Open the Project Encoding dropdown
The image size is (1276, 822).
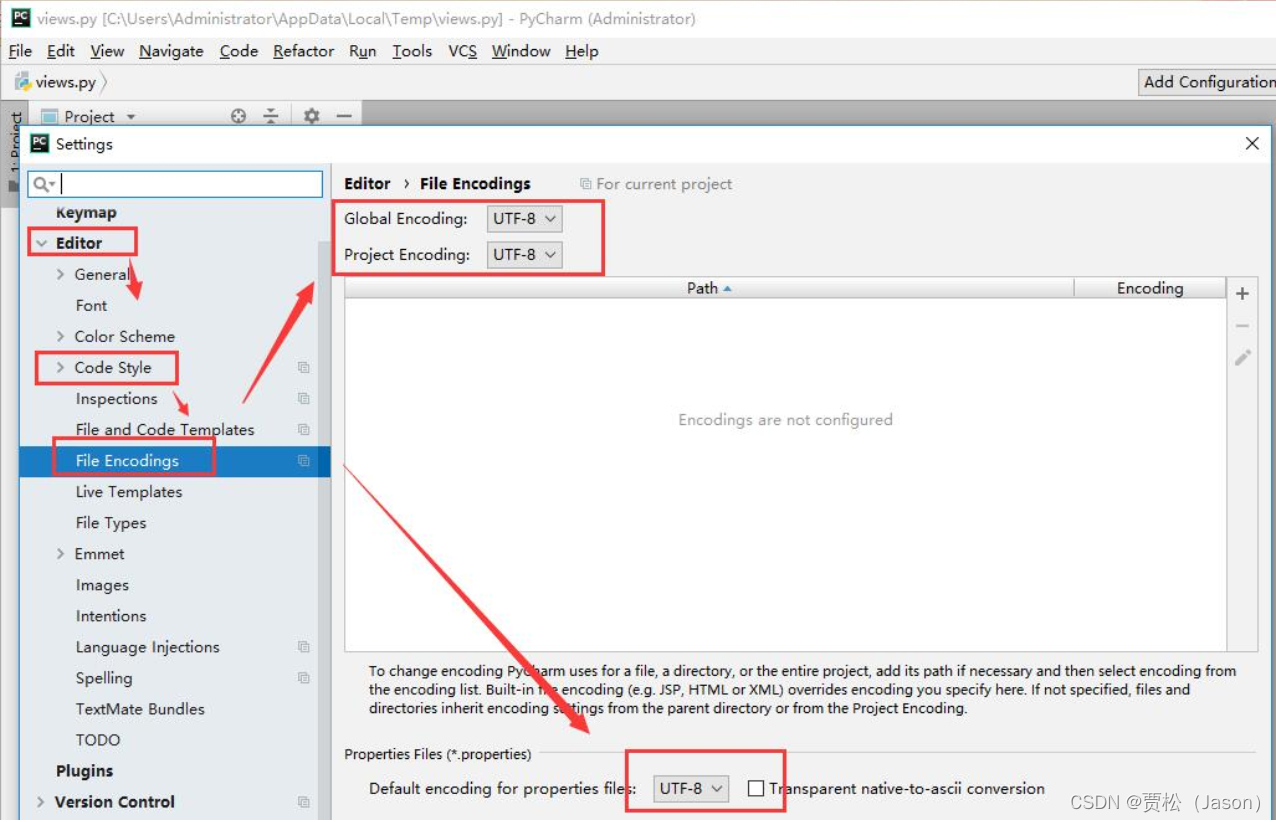[x=525, y=254]
